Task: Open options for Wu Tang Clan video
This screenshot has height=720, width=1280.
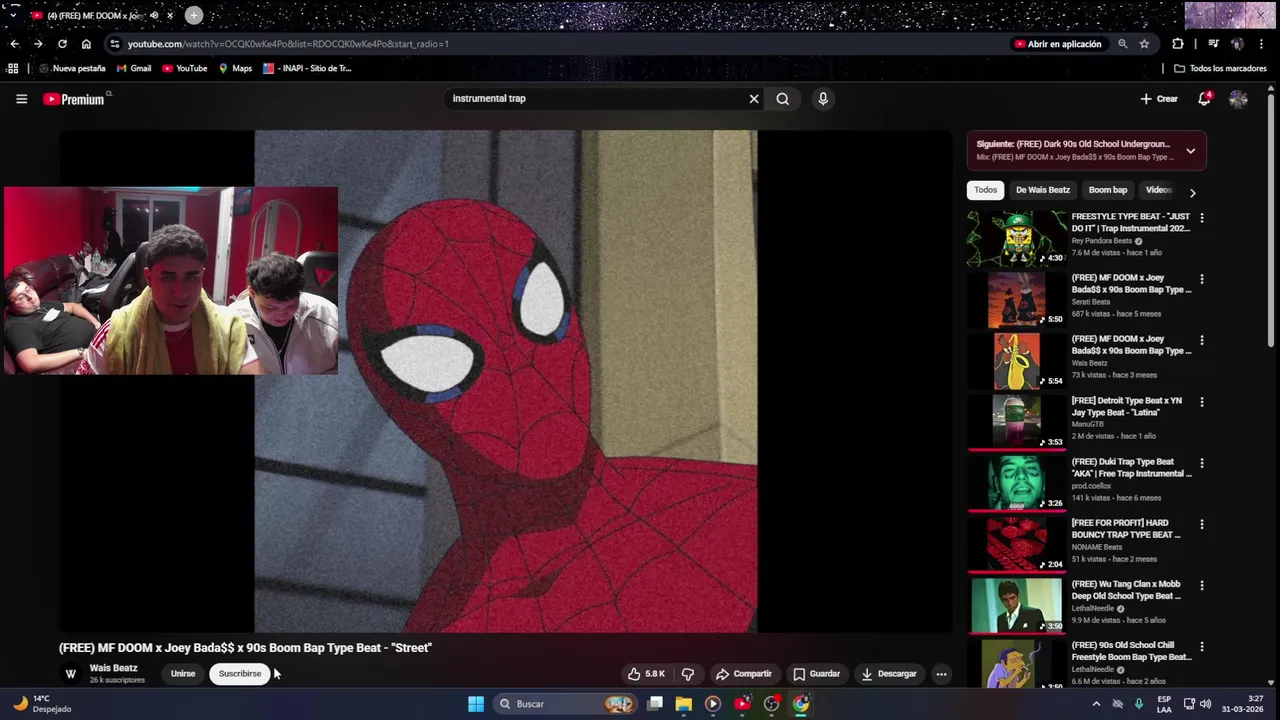Action: (x=1202, y=585)
